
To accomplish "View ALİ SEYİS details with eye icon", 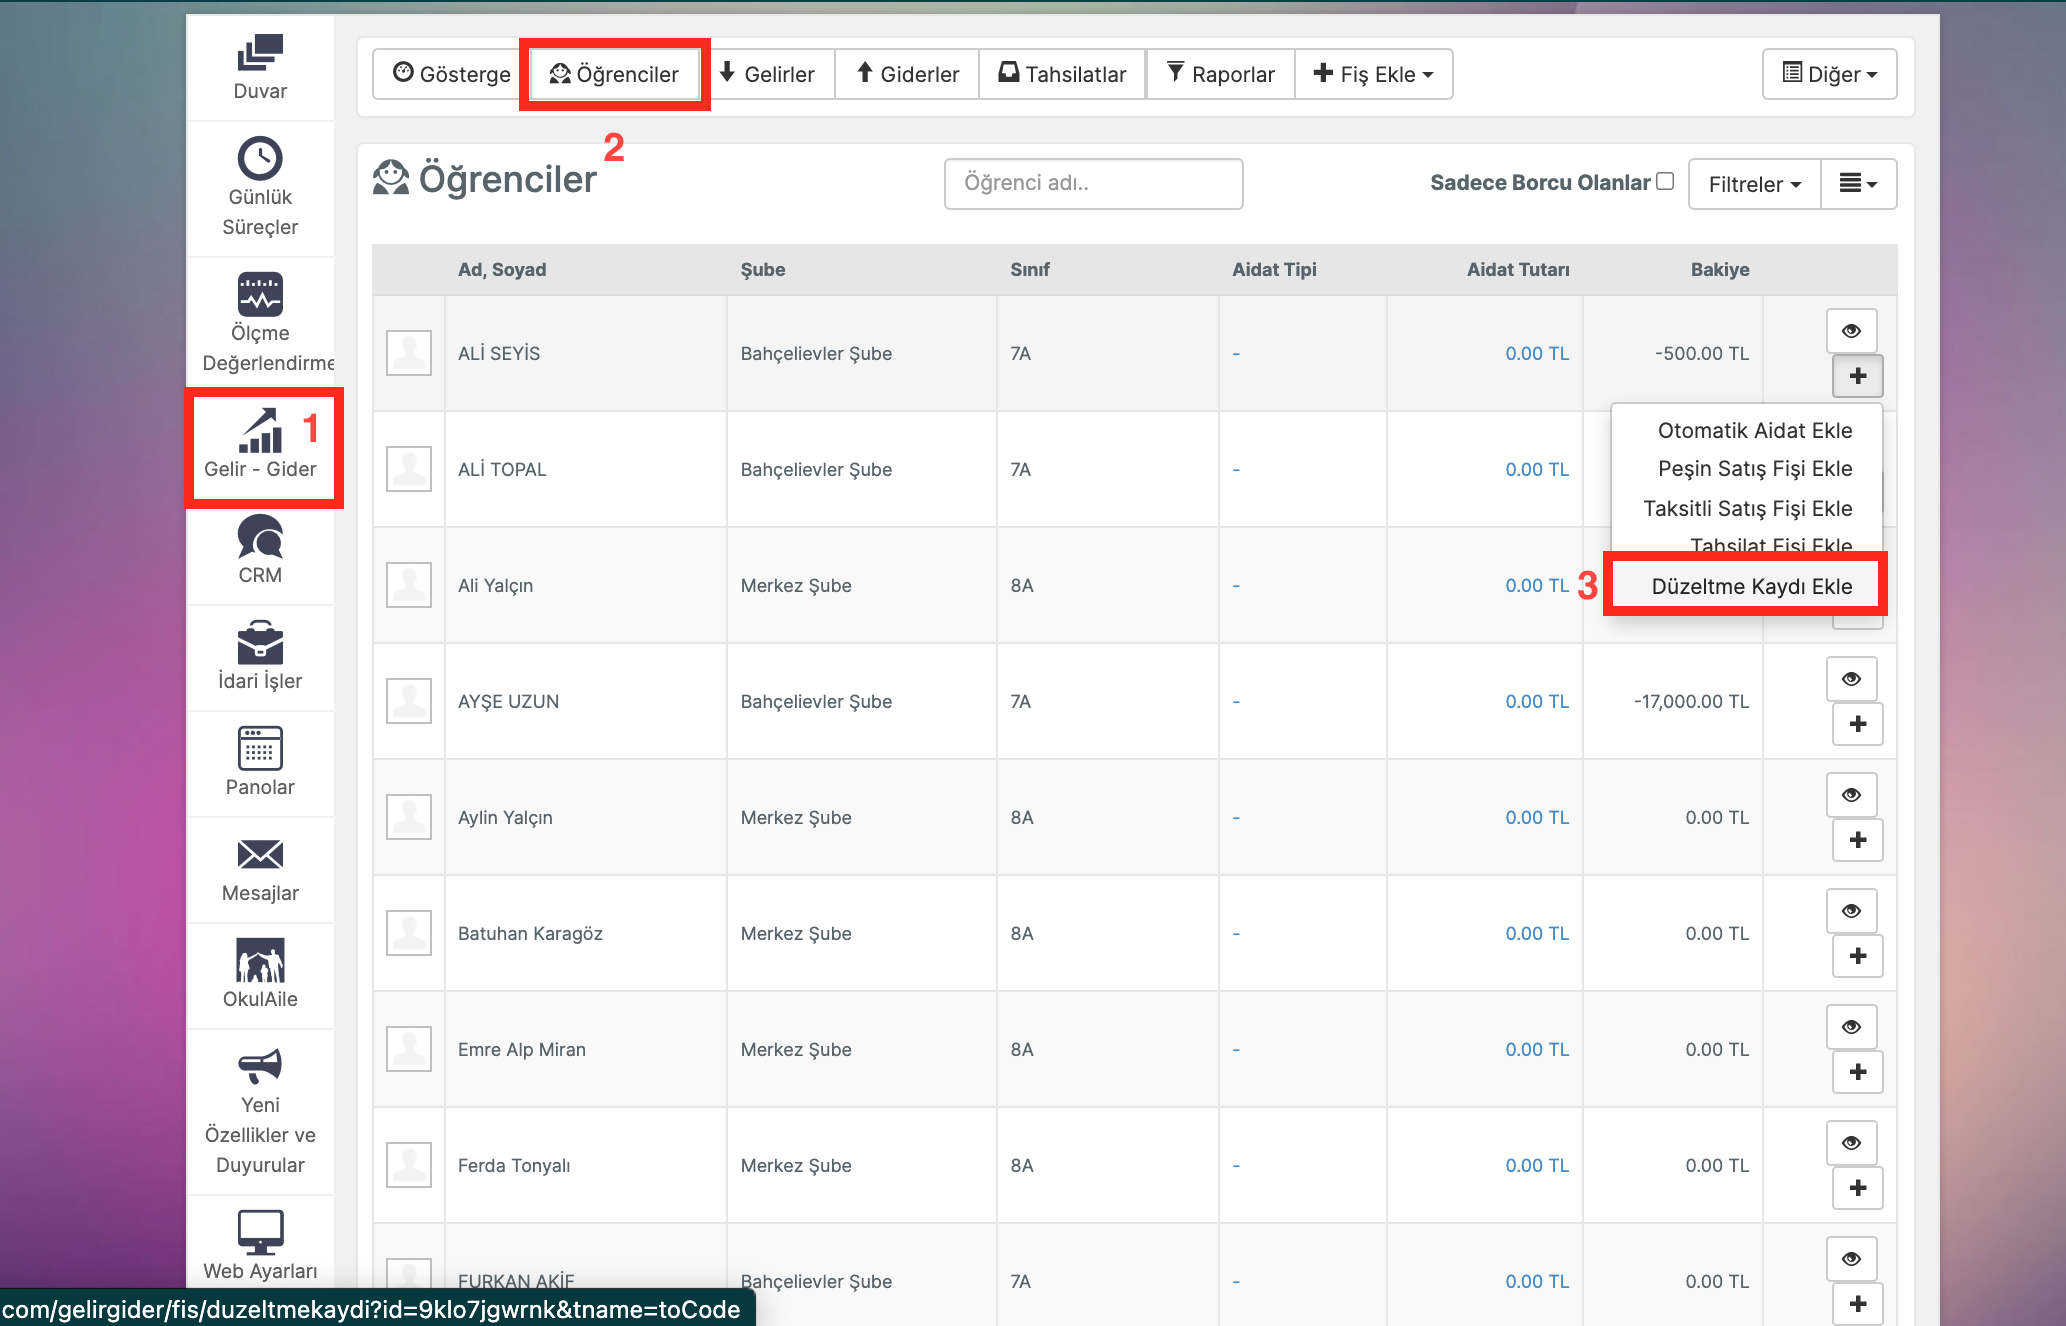I will [1852, 331].
